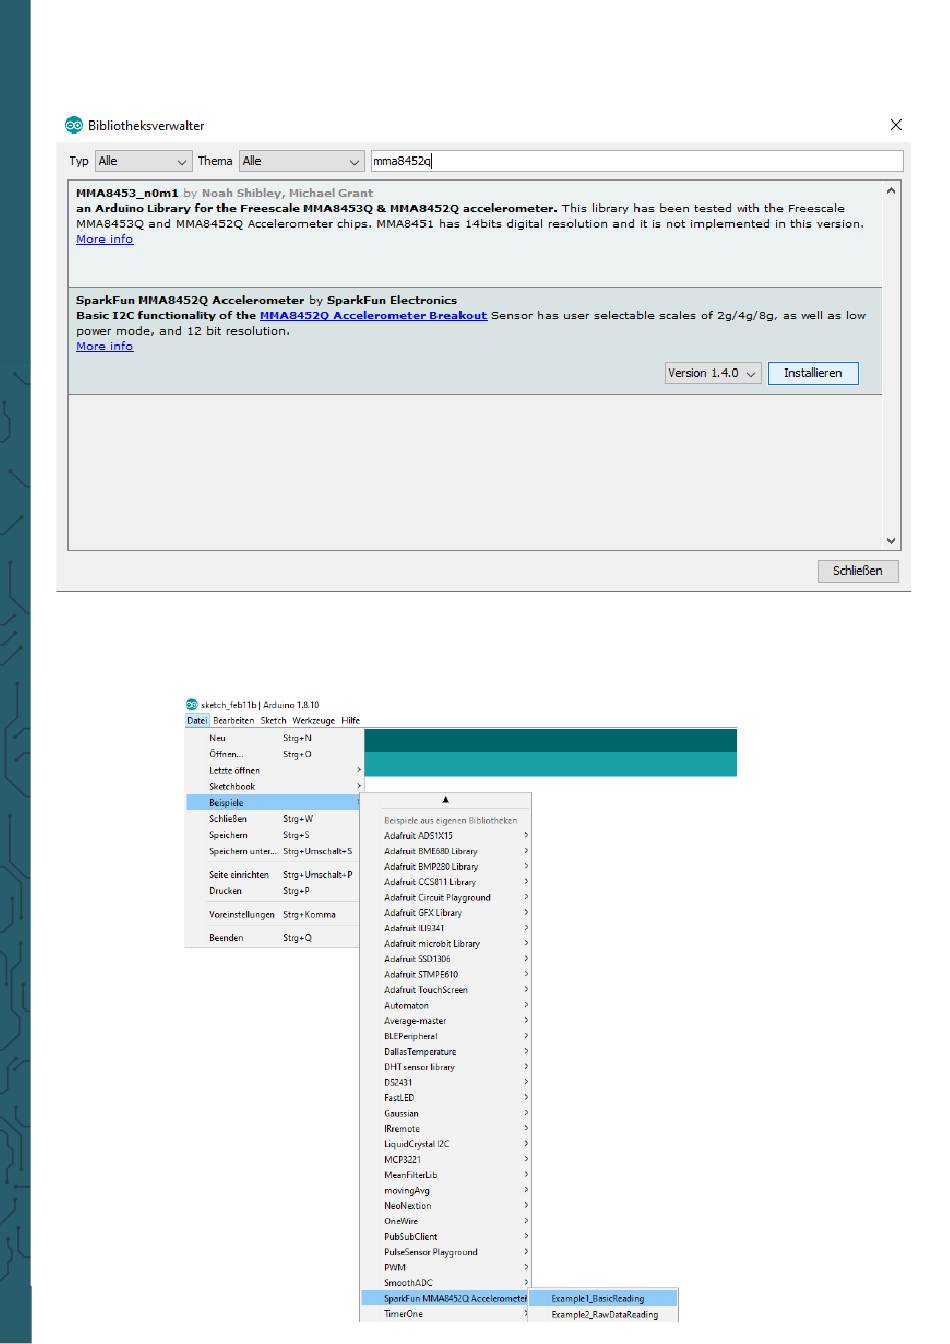Expand Adafruit BME680 Library examples
The height and width of the screenshot is (1344, 950).
[446, 852]
